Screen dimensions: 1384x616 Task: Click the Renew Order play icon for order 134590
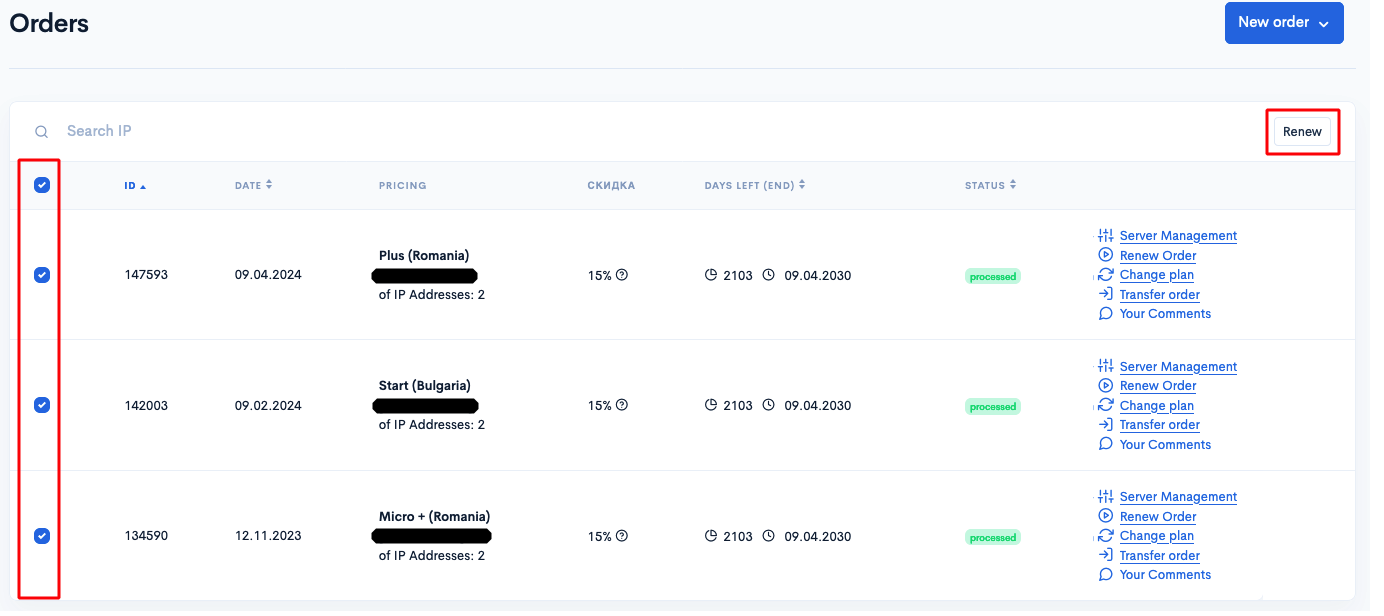1105,516
